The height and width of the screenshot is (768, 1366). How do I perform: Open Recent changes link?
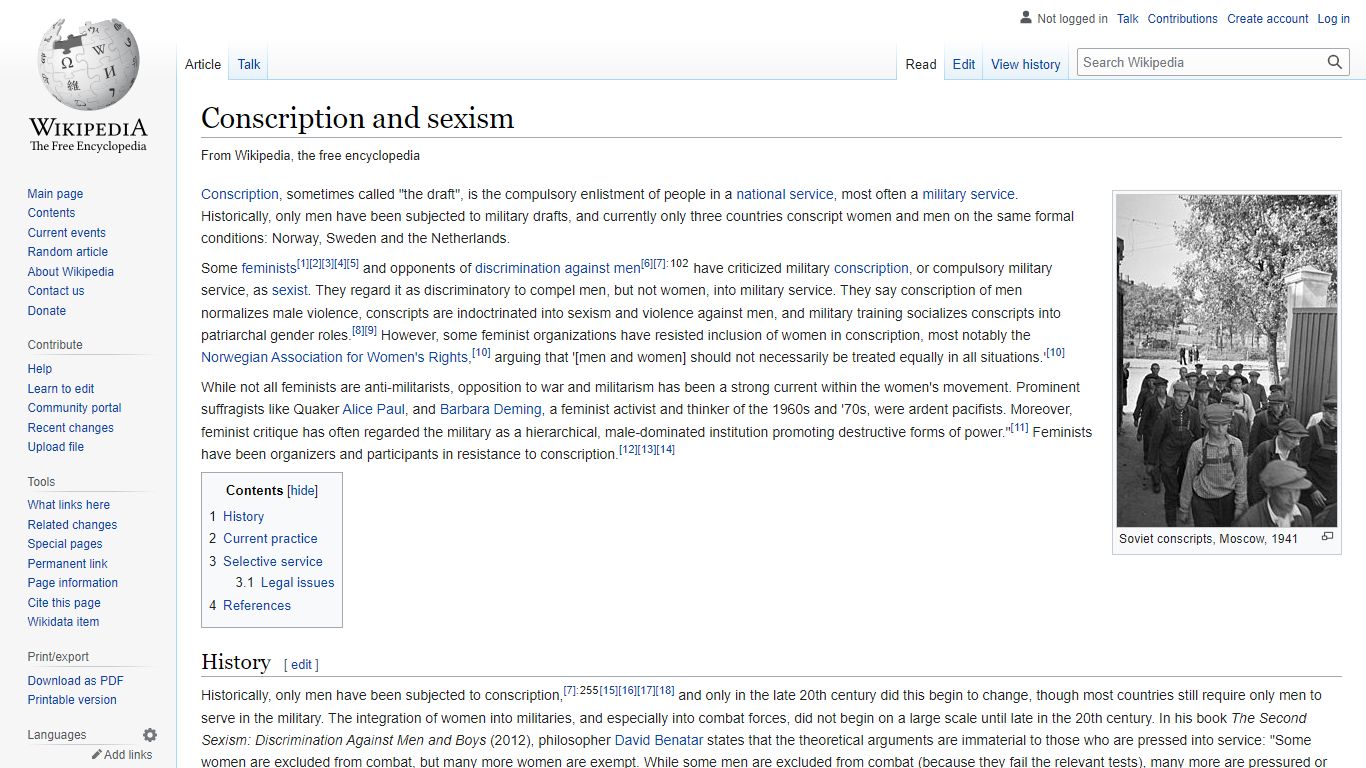tap(70, 428)
